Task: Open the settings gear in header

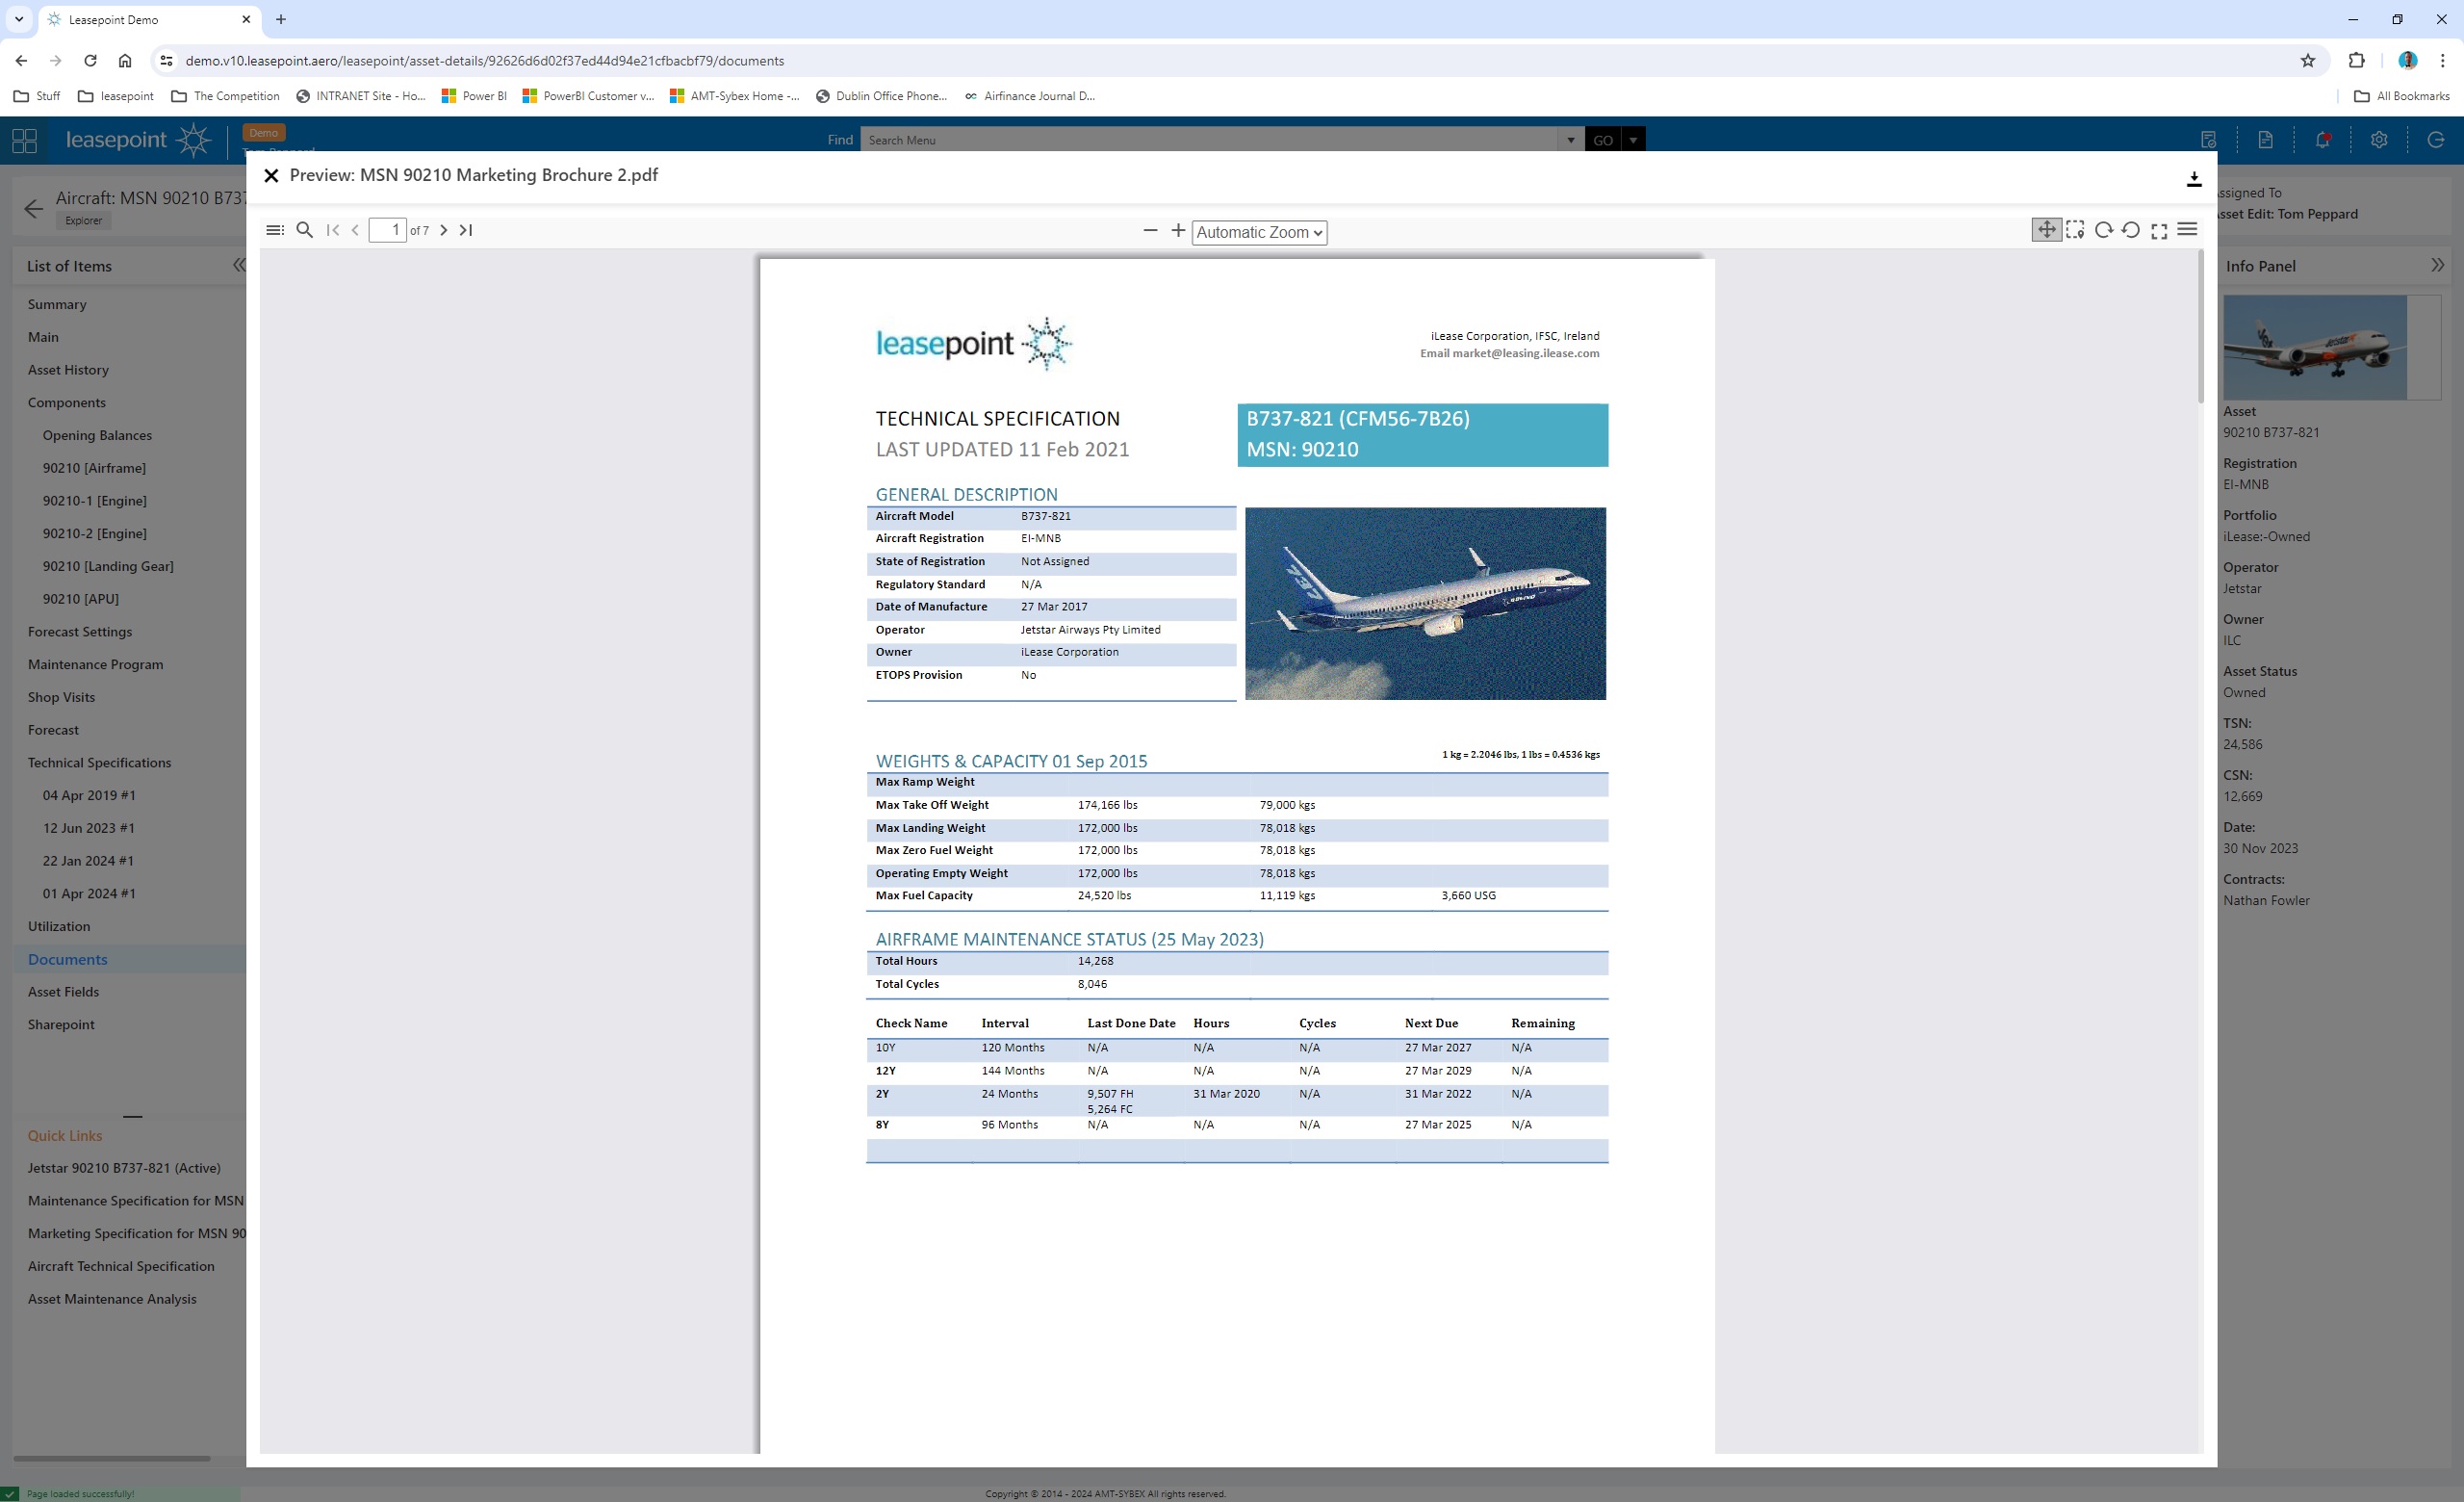Action: [2379, 140]
